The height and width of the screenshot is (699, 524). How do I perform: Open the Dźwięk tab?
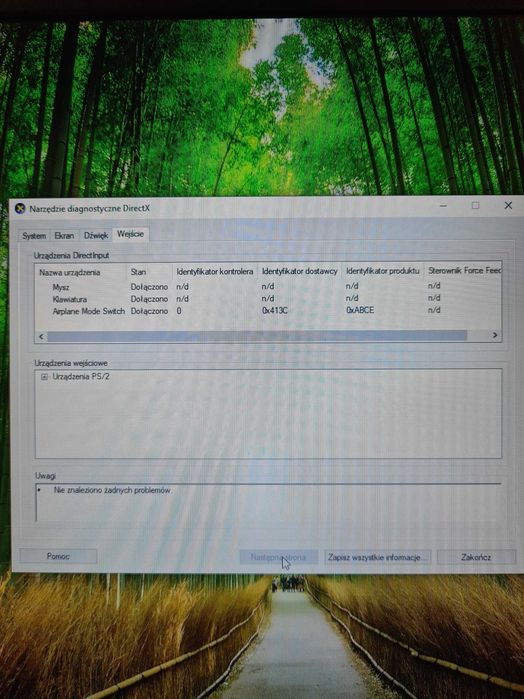96,236
